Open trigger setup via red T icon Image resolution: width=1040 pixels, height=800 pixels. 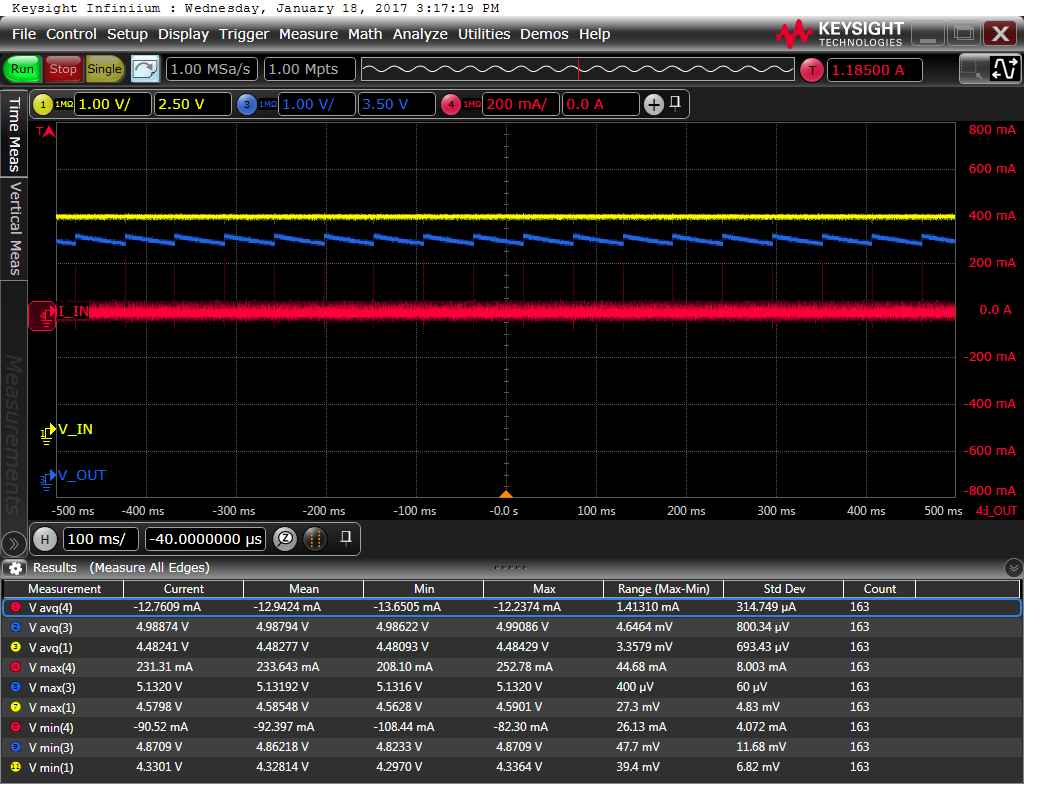tap(812, 70)
